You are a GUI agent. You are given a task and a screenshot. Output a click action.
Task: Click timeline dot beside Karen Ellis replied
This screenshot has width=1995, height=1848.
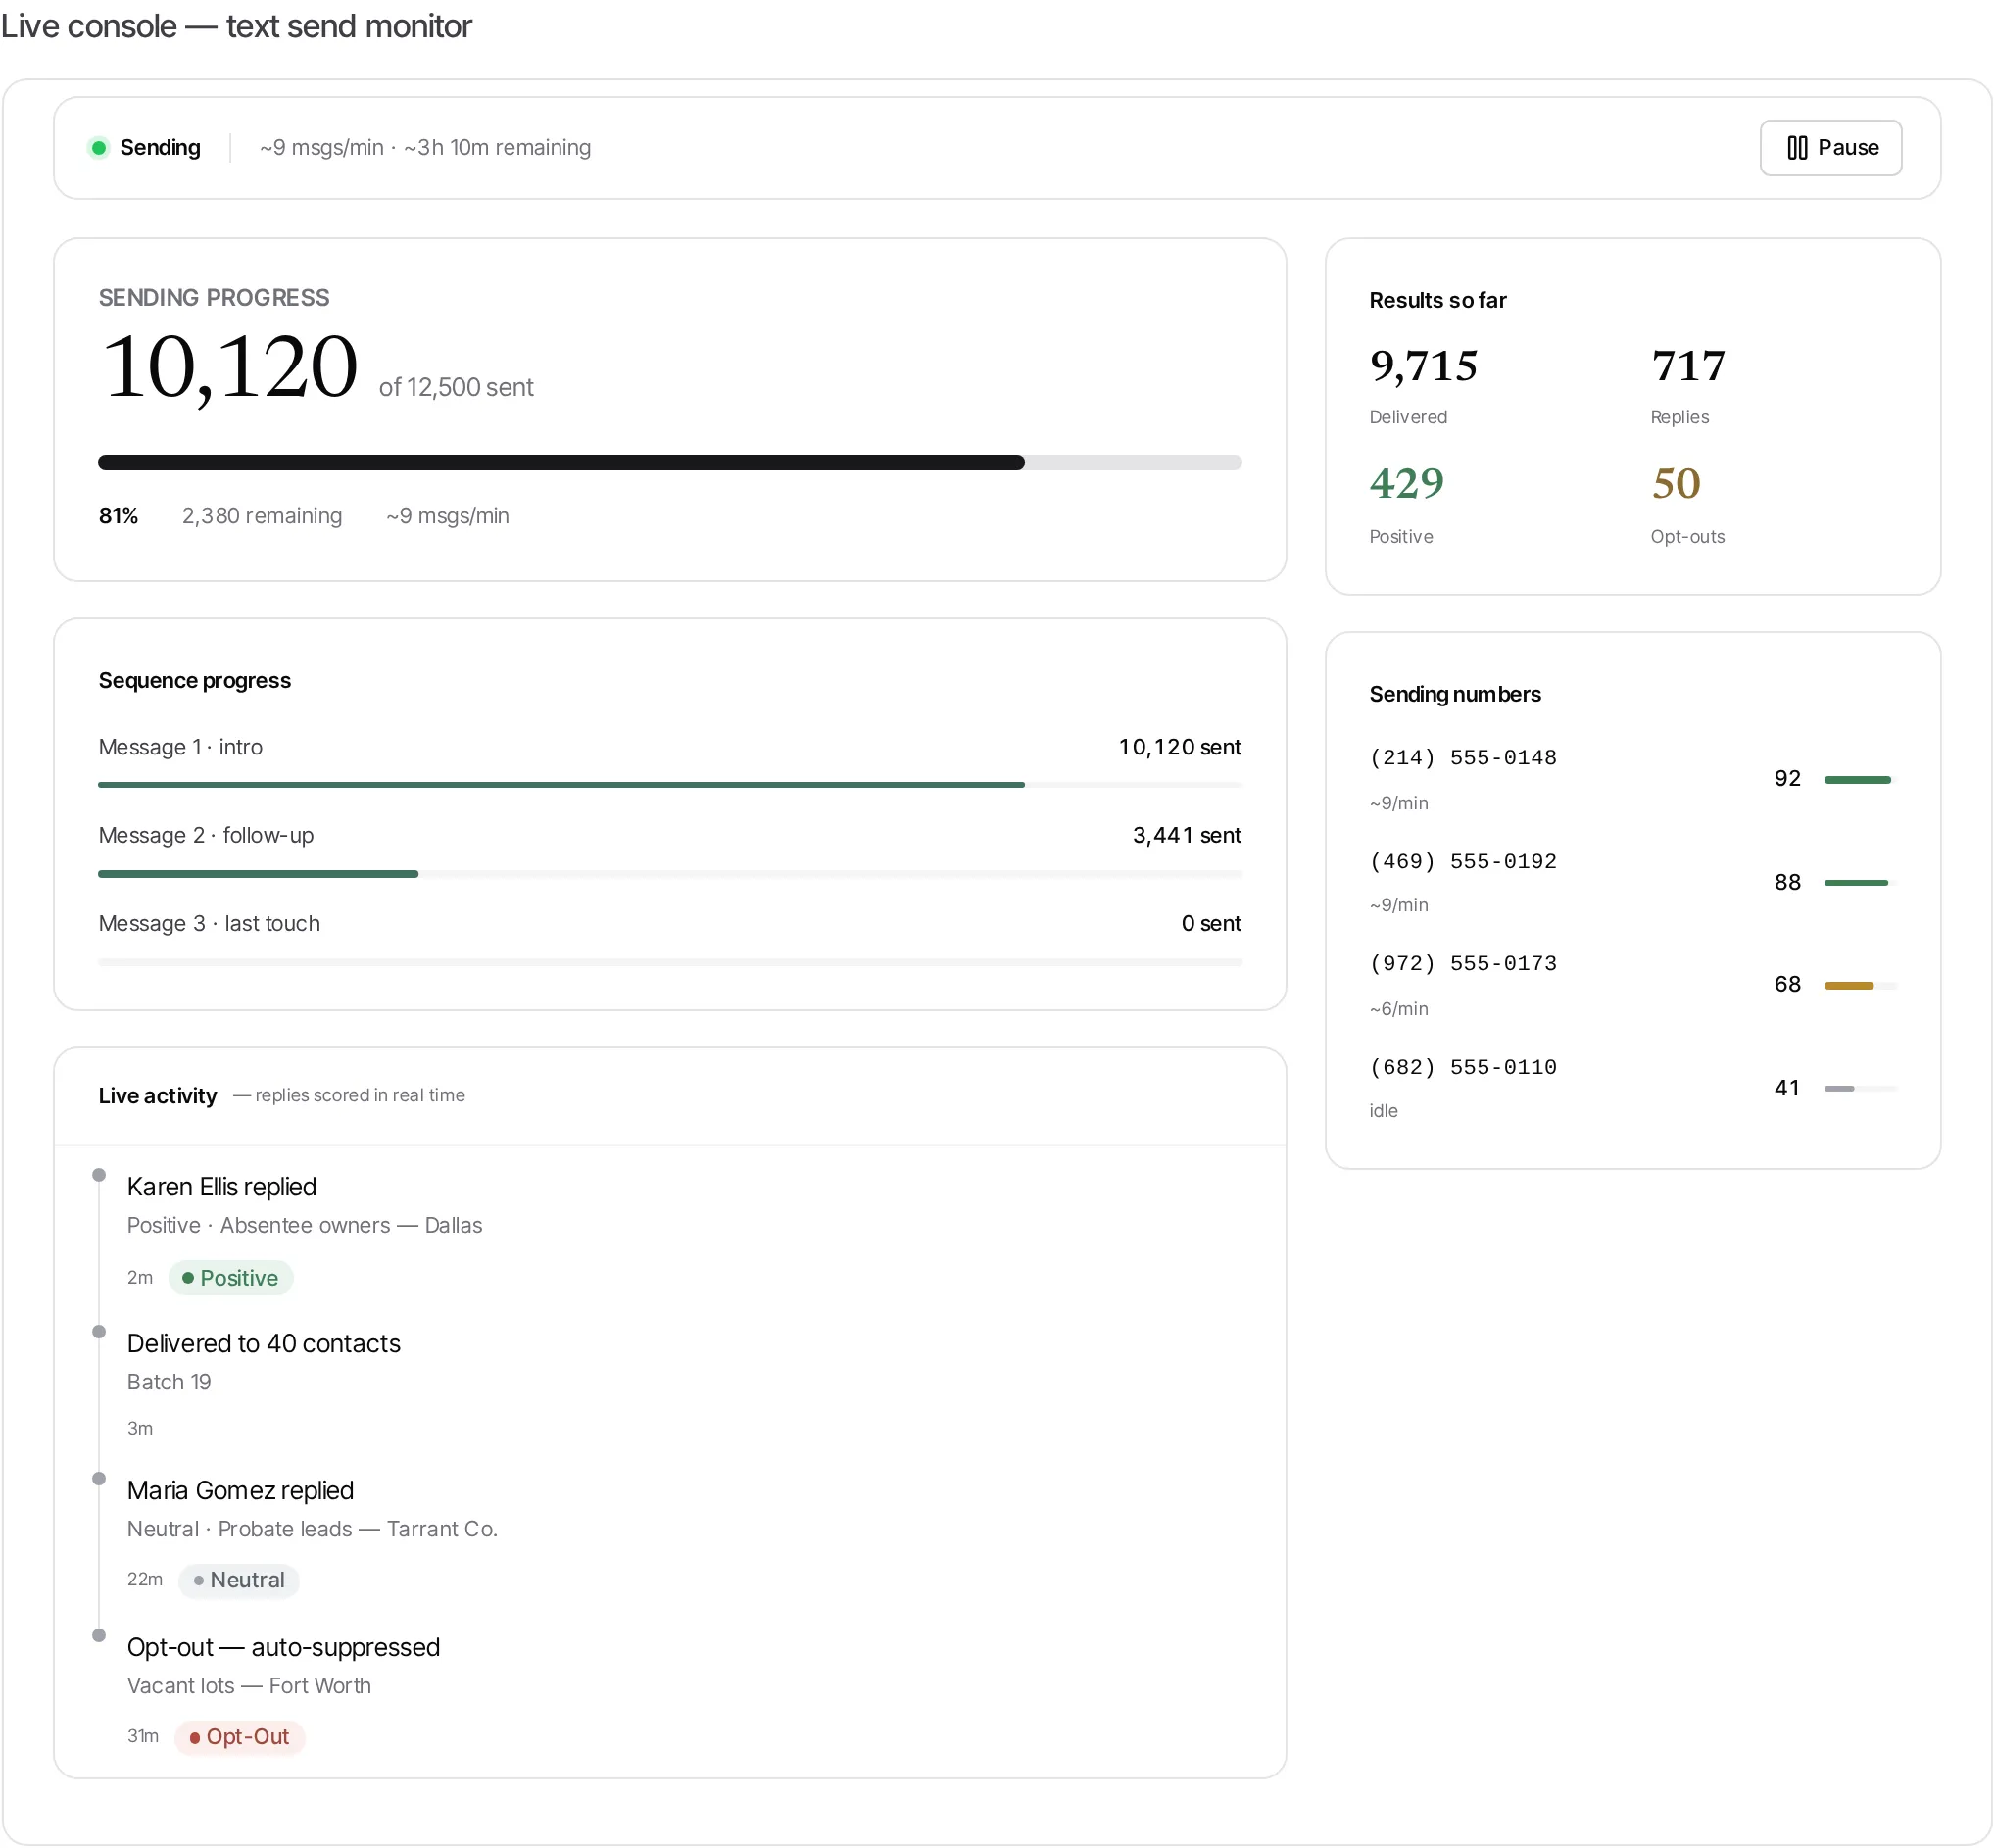[x=99, y=1175]
